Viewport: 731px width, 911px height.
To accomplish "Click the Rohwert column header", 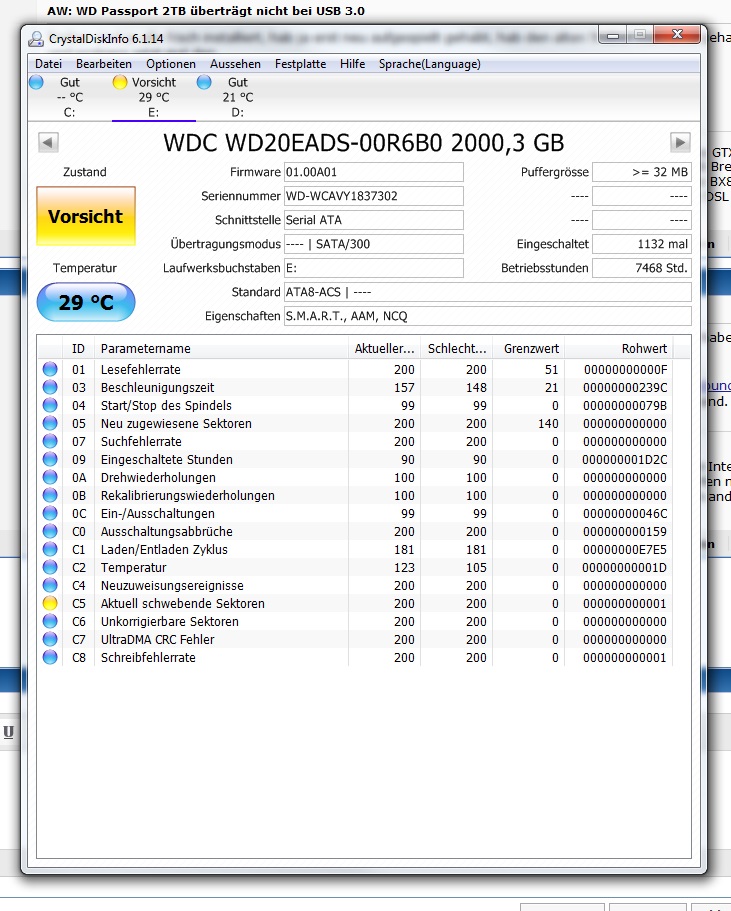I will click(619, 349).
